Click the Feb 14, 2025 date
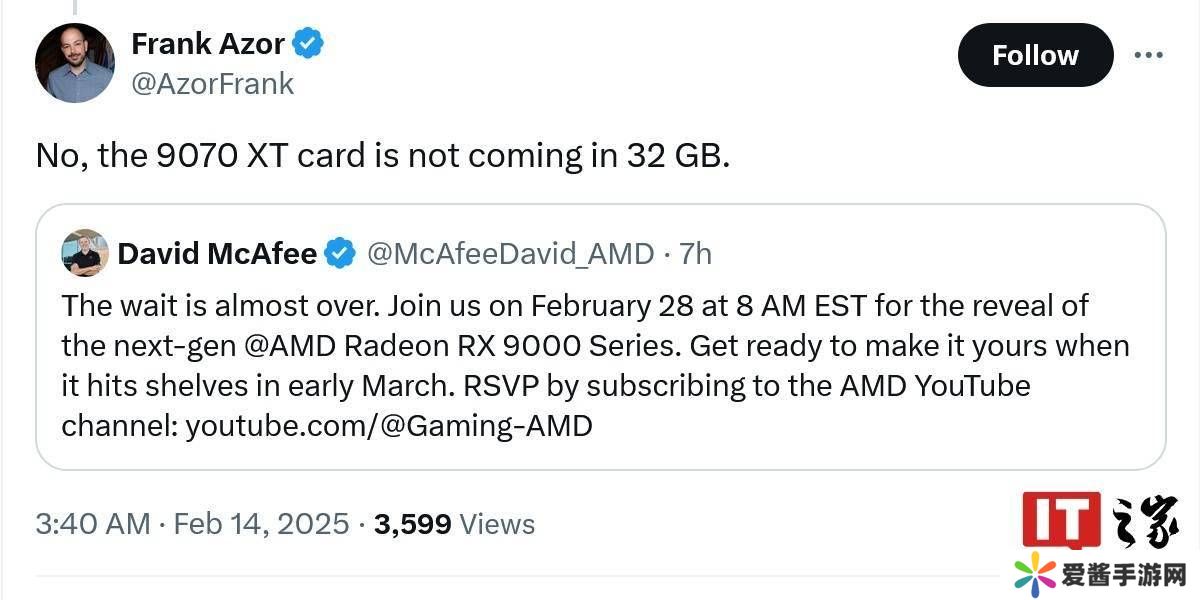The height and width of the screenshot is (600, 1200). [261, 524]
